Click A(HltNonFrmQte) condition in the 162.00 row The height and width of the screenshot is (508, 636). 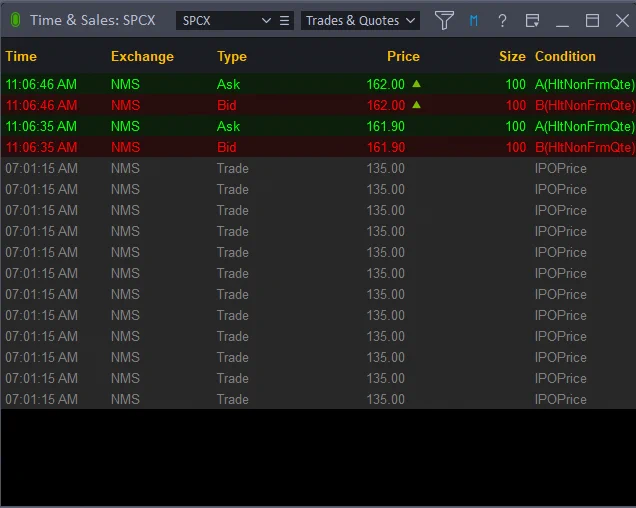click(x=584, y=84)
